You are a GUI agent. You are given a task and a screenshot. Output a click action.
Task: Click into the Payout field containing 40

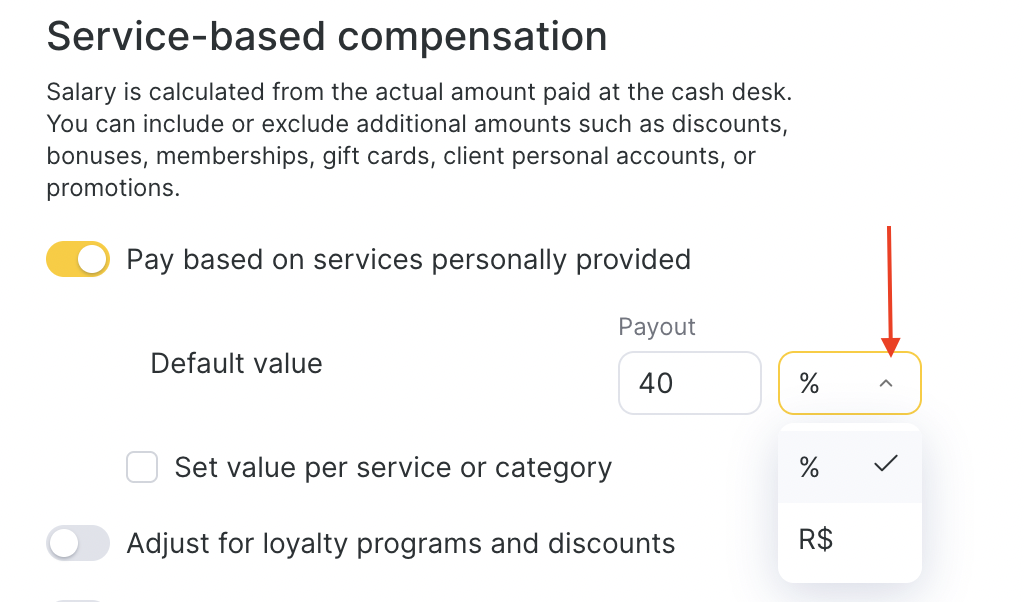[689, 383]
